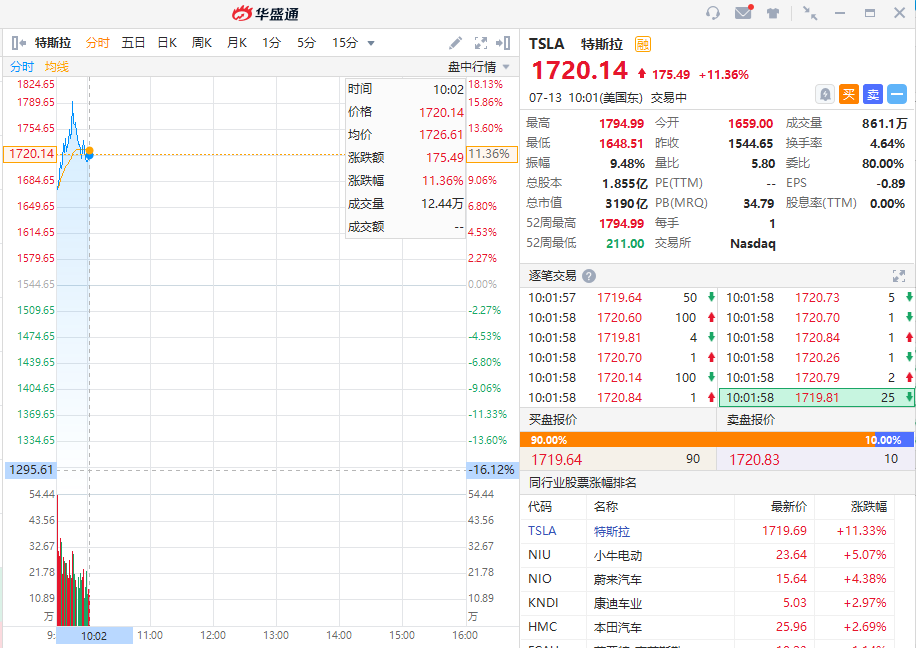Toggle the right quote sidebar panel

(504, 43)
